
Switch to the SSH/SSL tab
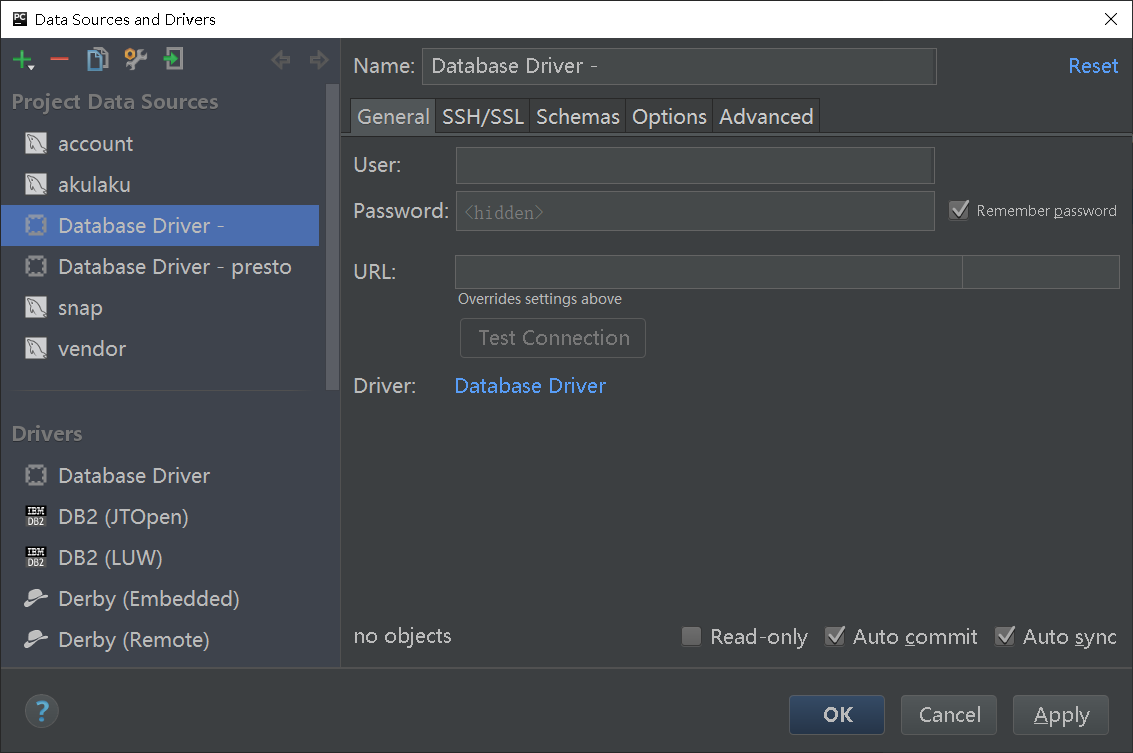pyautogui.click(x=482, y=116)
